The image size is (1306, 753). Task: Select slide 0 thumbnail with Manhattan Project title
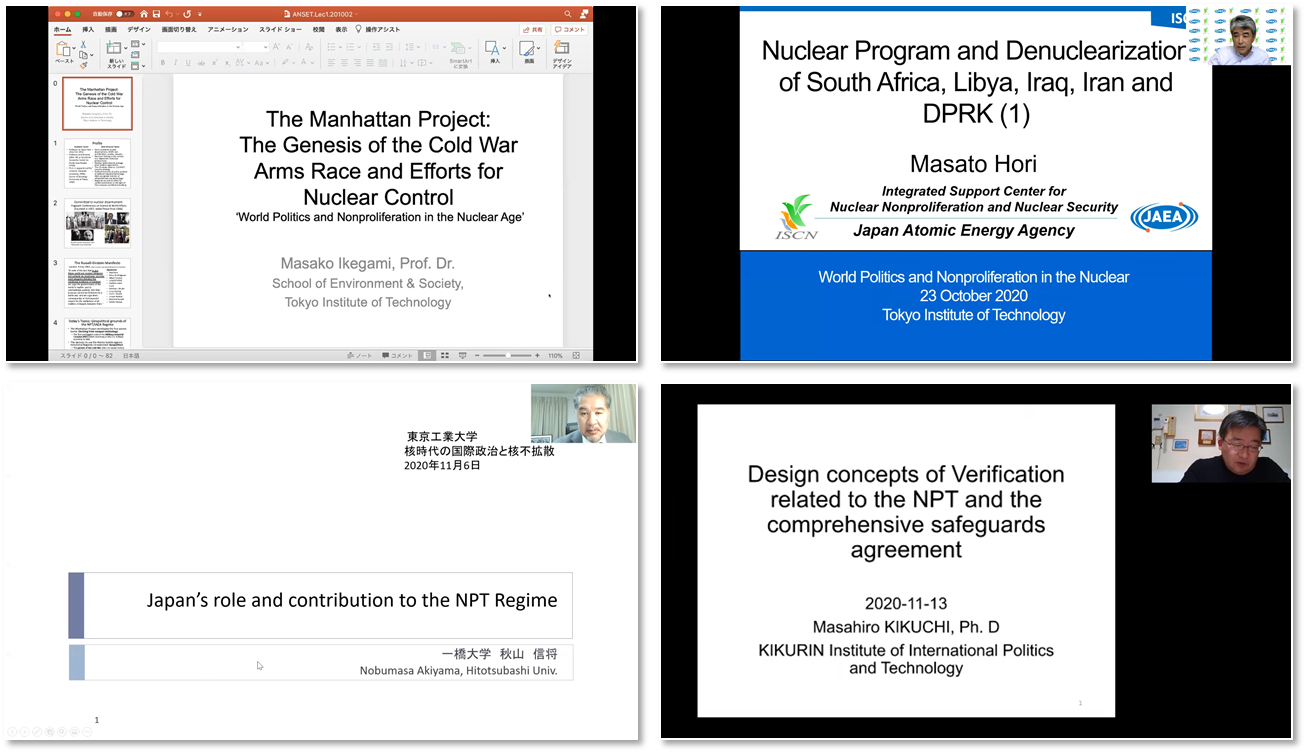click(x=97, y=103)
